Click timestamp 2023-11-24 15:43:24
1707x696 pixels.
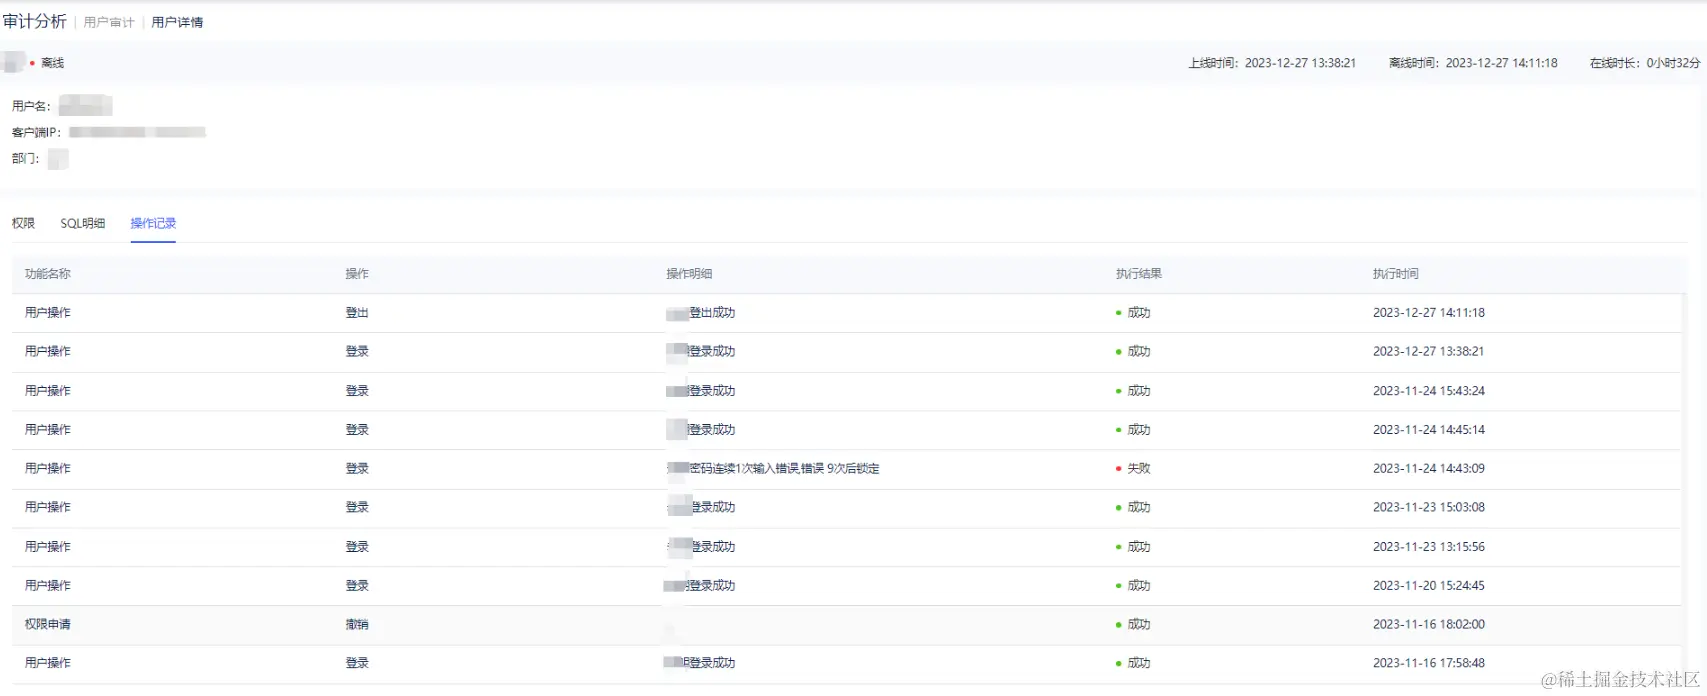(x=1429, y=391)
